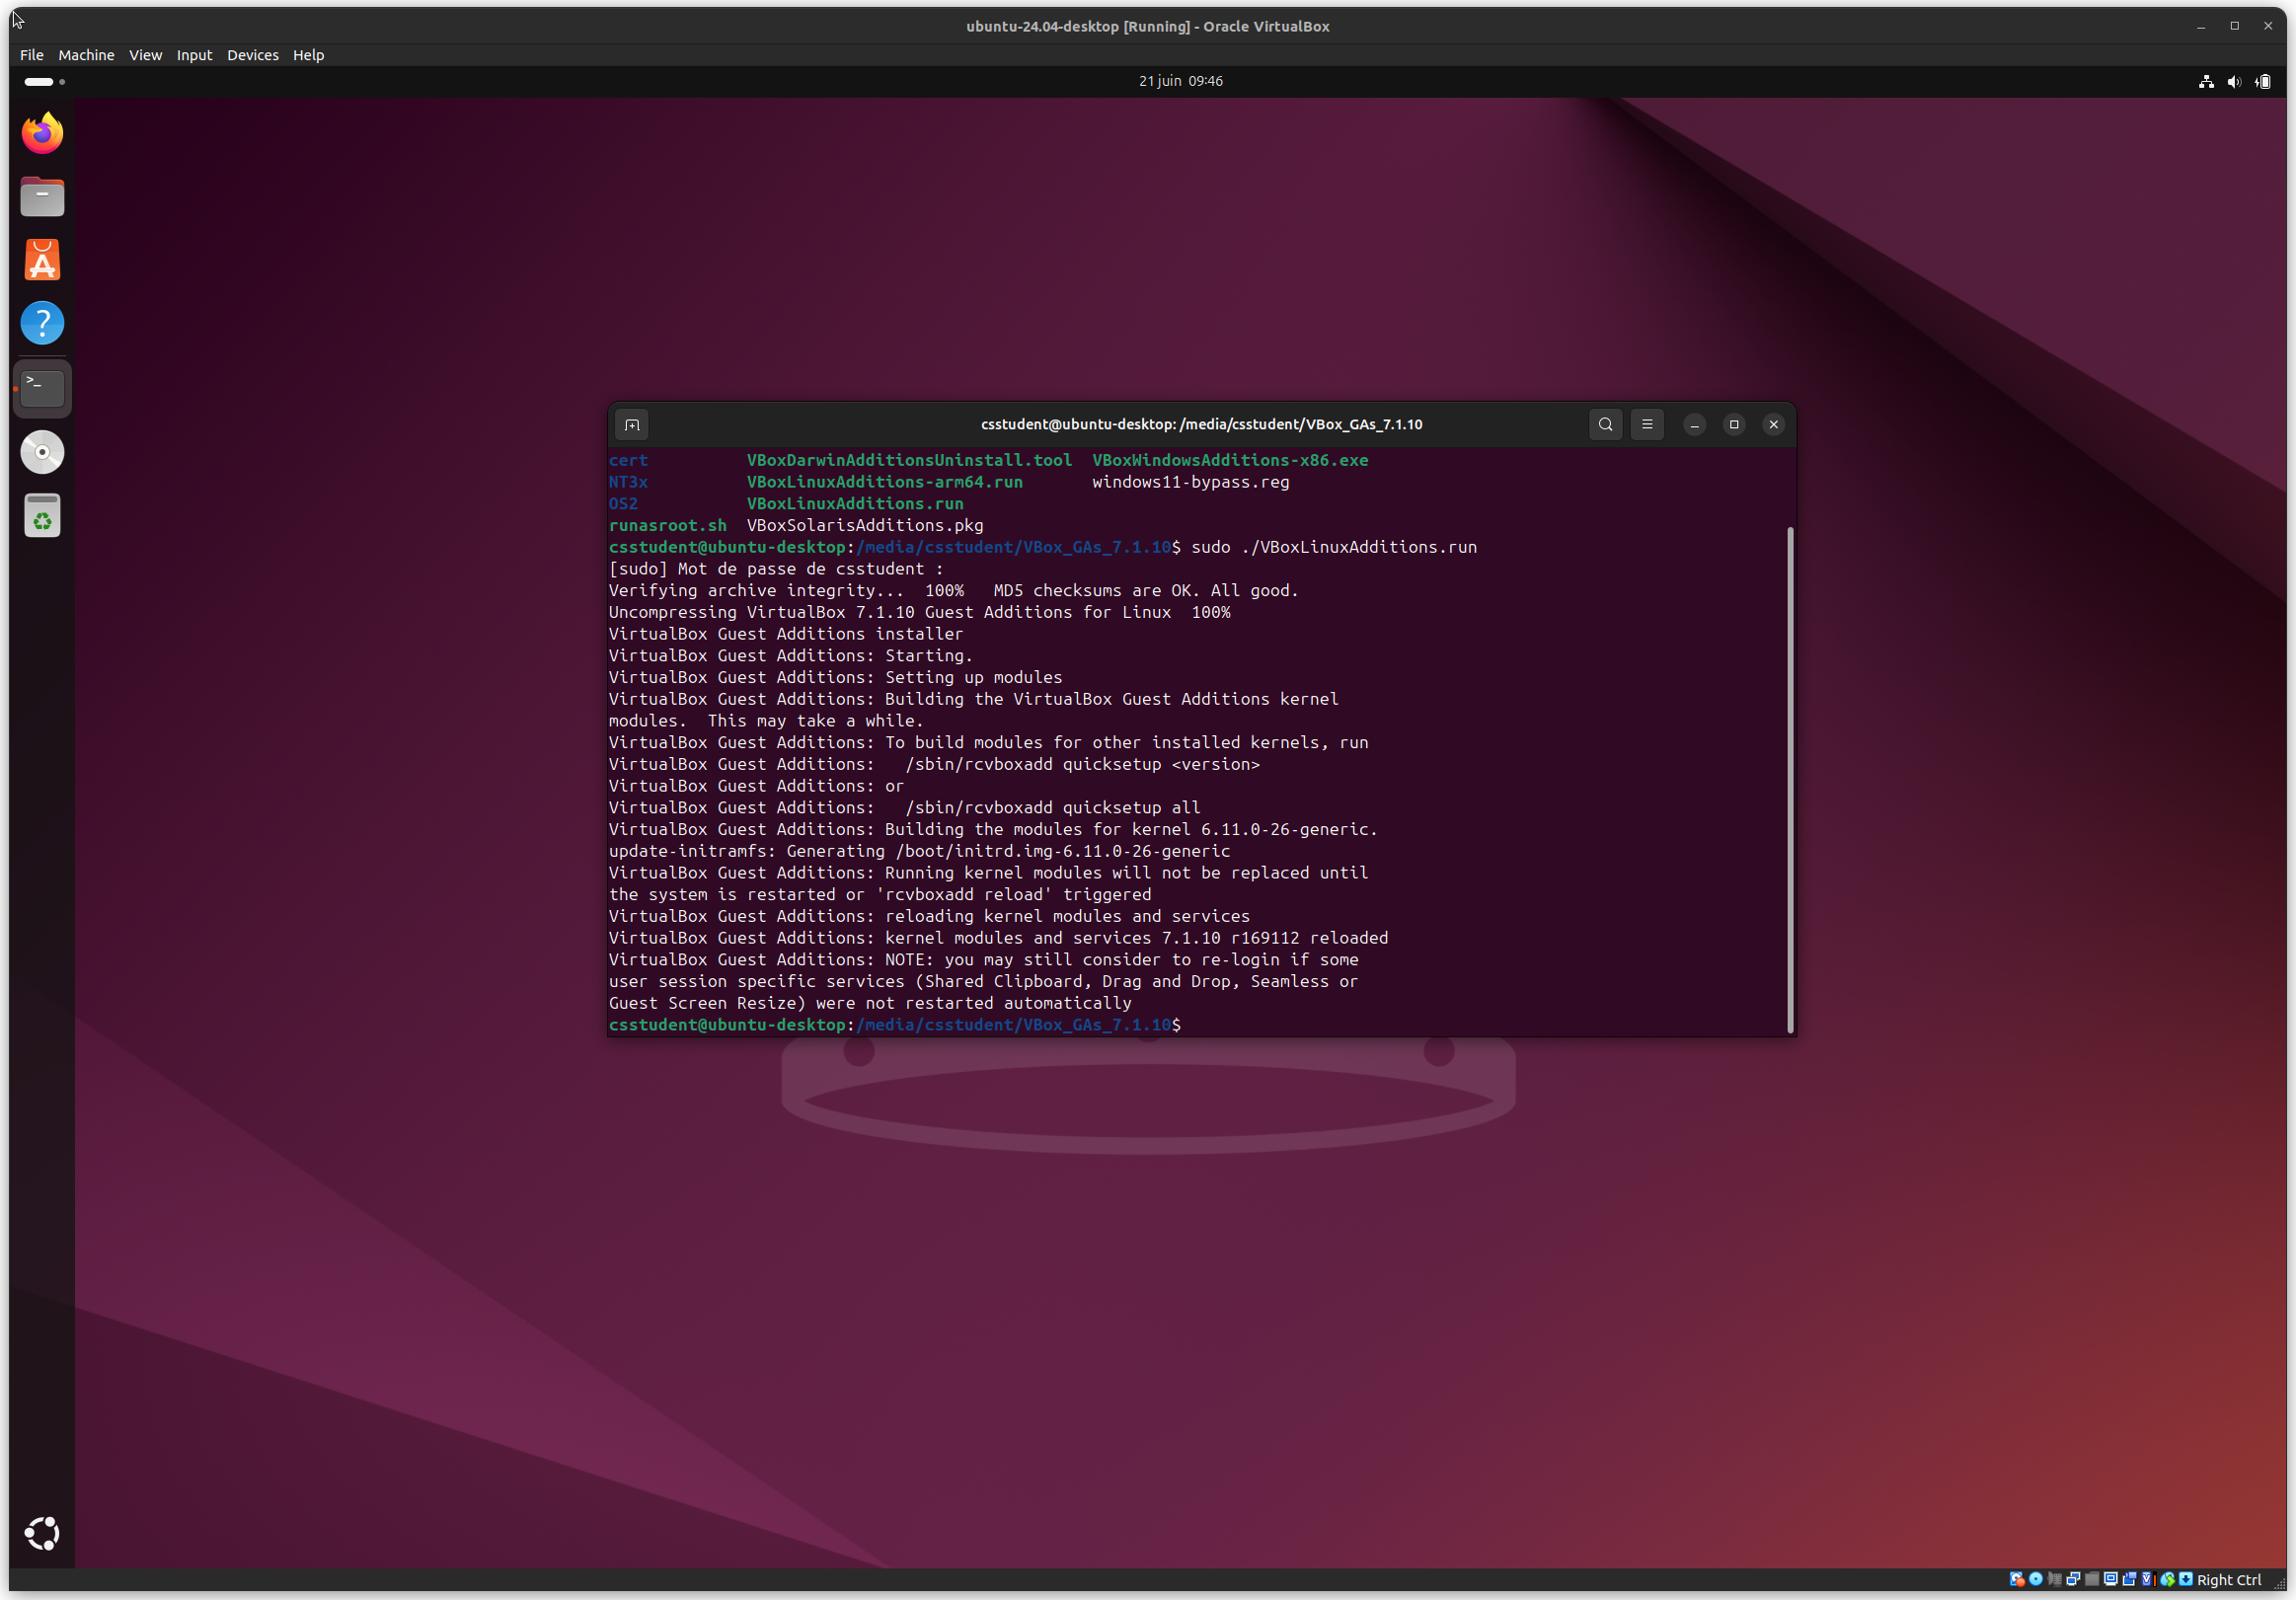2296x1600 pixels.
Task: Click the NT3x directory name
Action: pyautogui.click(x=628, y=482)
